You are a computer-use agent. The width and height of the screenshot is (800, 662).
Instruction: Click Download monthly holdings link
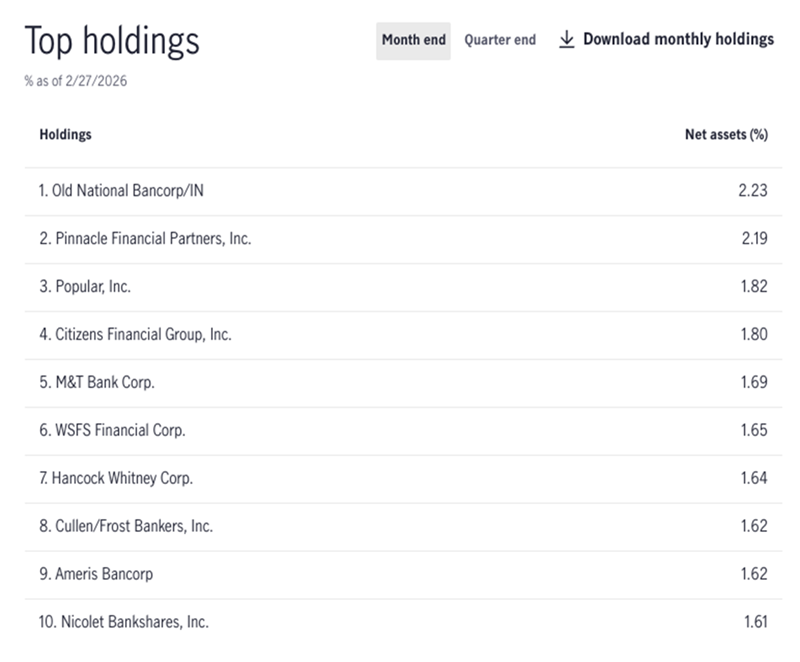(x=678, y=40)
